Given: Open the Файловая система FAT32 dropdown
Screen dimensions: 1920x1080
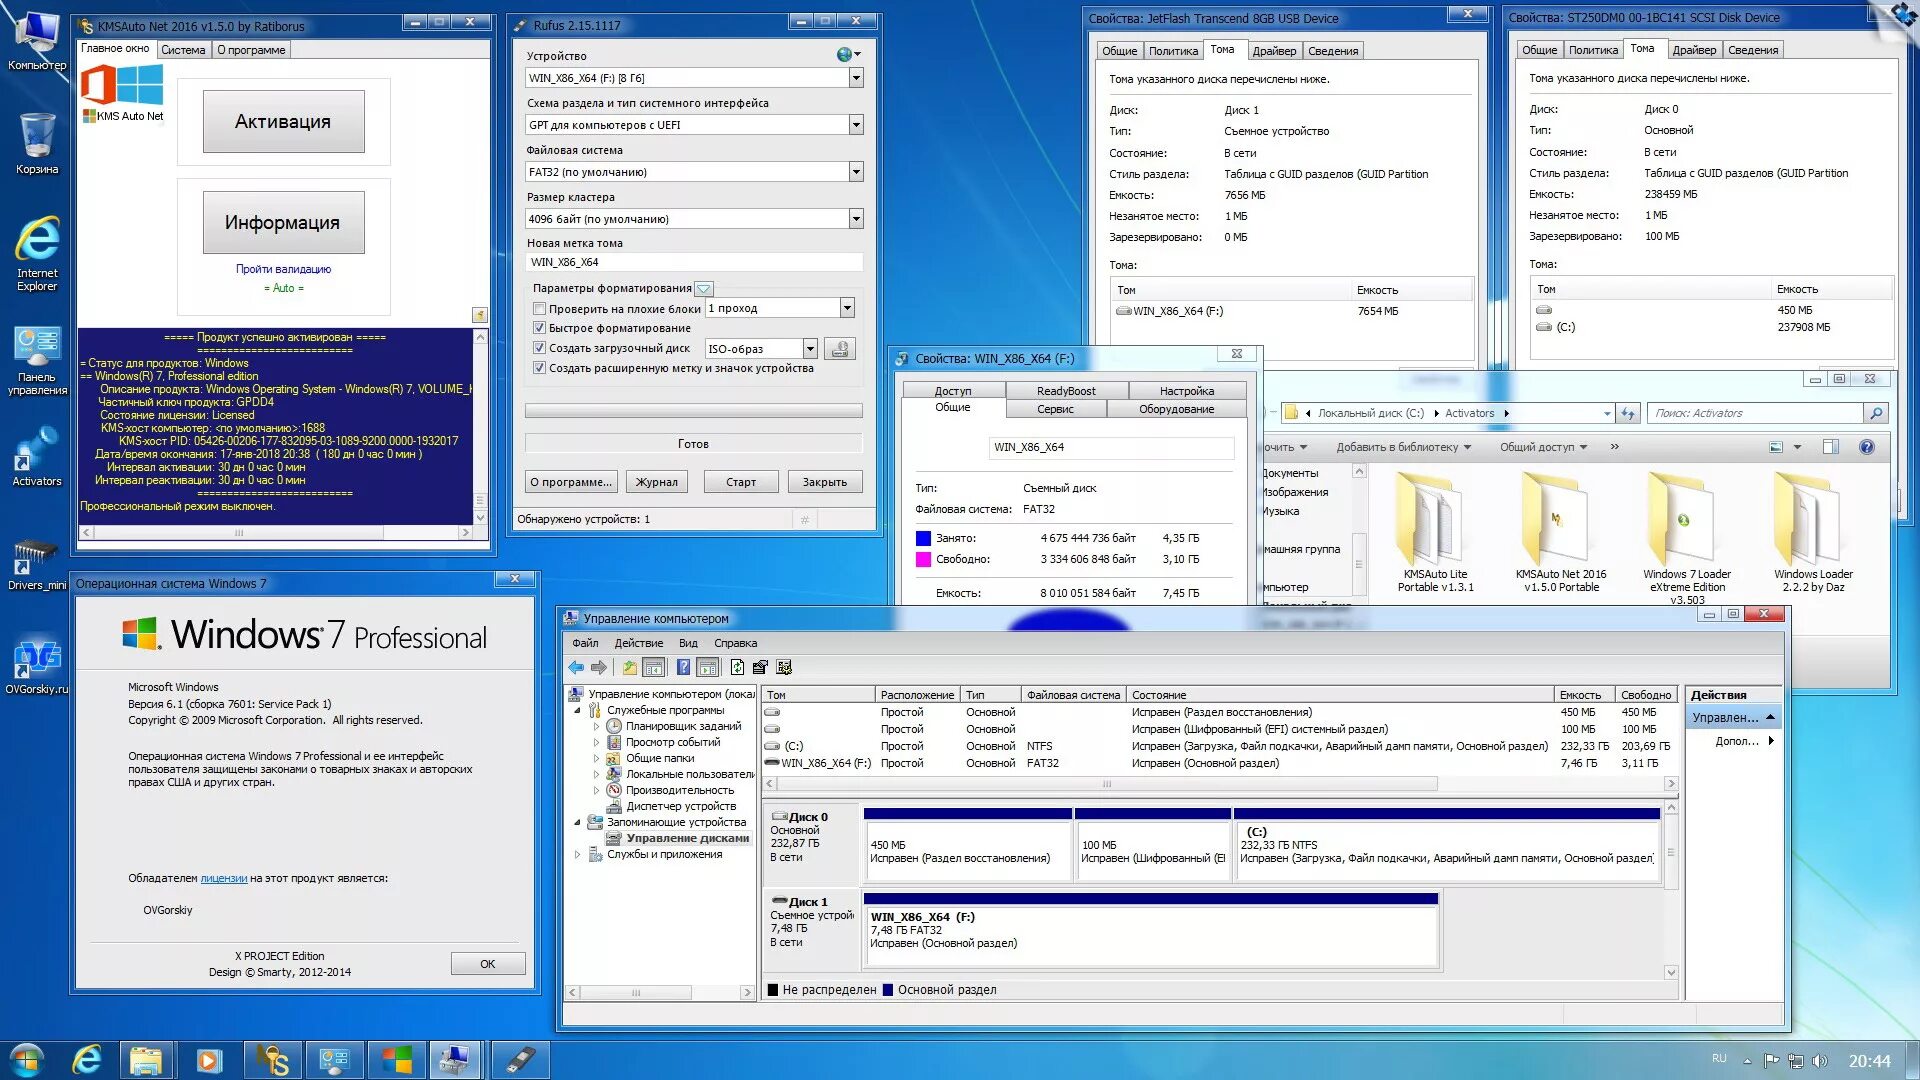Looking at the screenshot, I should click(x=856, y=172).
